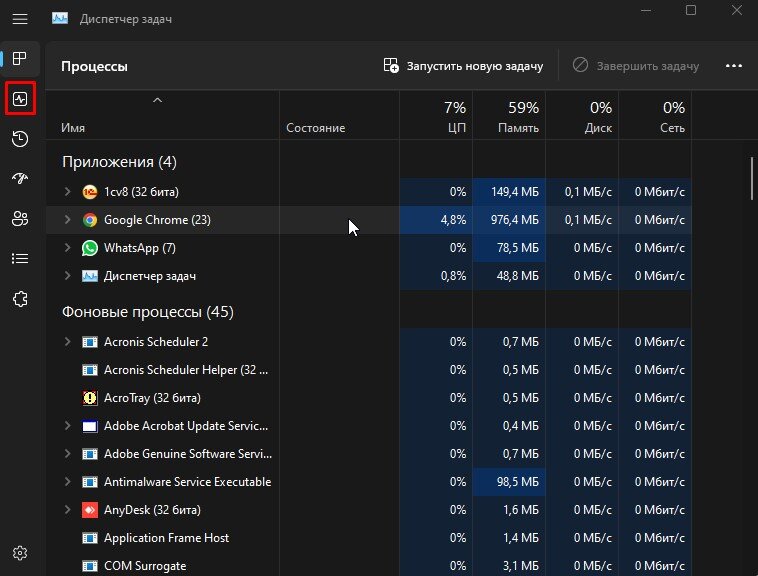
Task: Expand the Диспетчер задач process row
Action: click(x=67, y=276)
